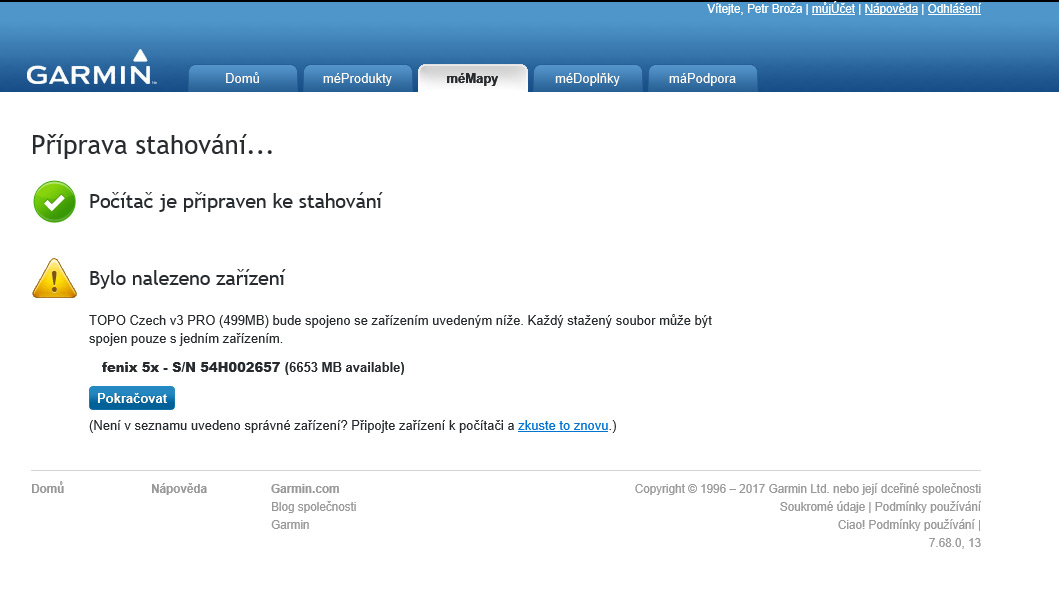Viewport: 1059px width, 605px height.
Task: Select the méMapy tab
Action: click(x=472, y=78)
